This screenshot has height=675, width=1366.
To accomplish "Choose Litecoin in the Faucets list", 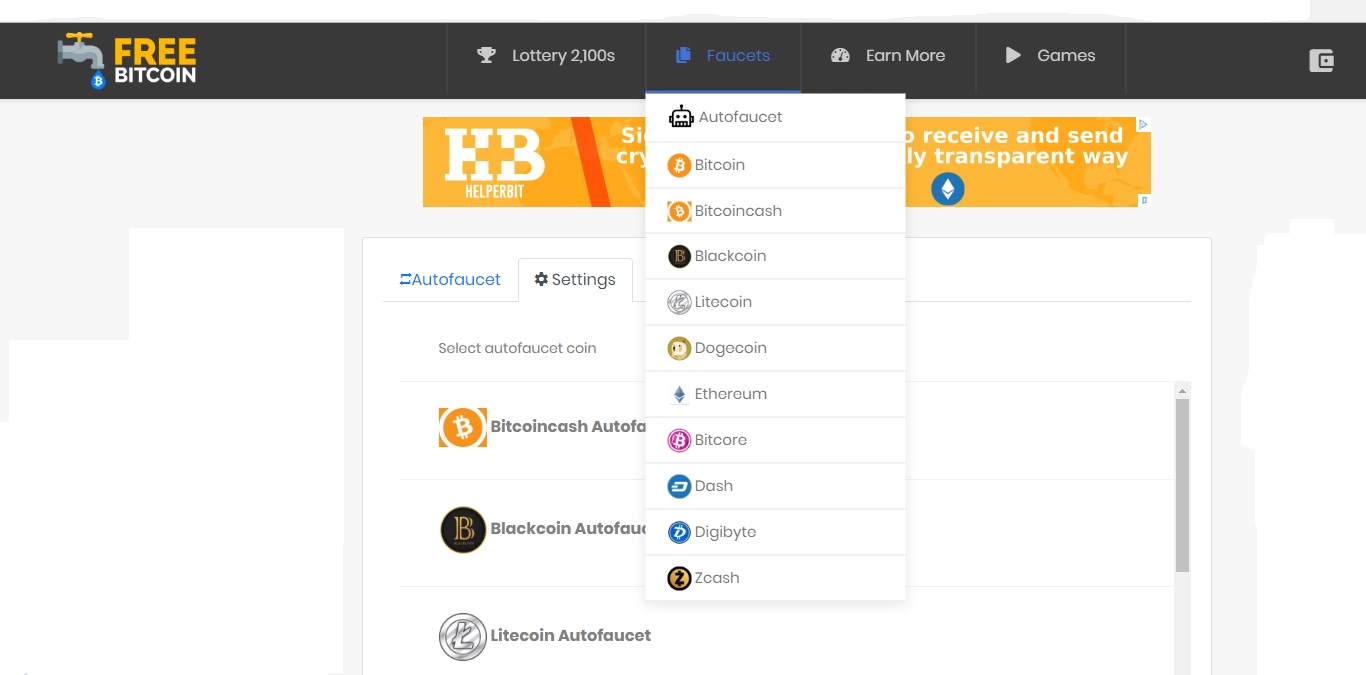I will pyautogui.click(x=775, y=302).
